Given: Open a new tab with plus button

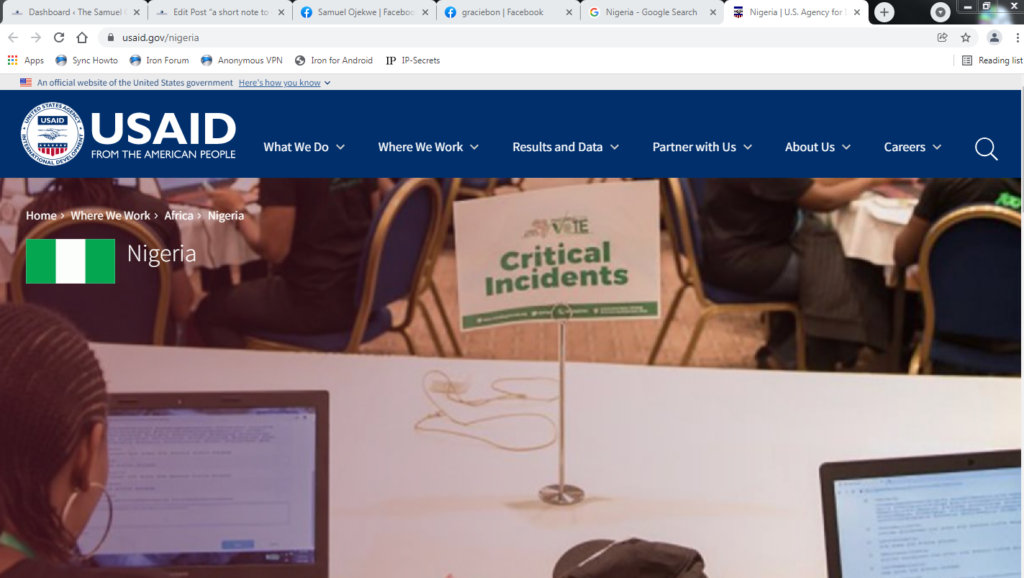Looking at the screenshot, I should [884, 12].
